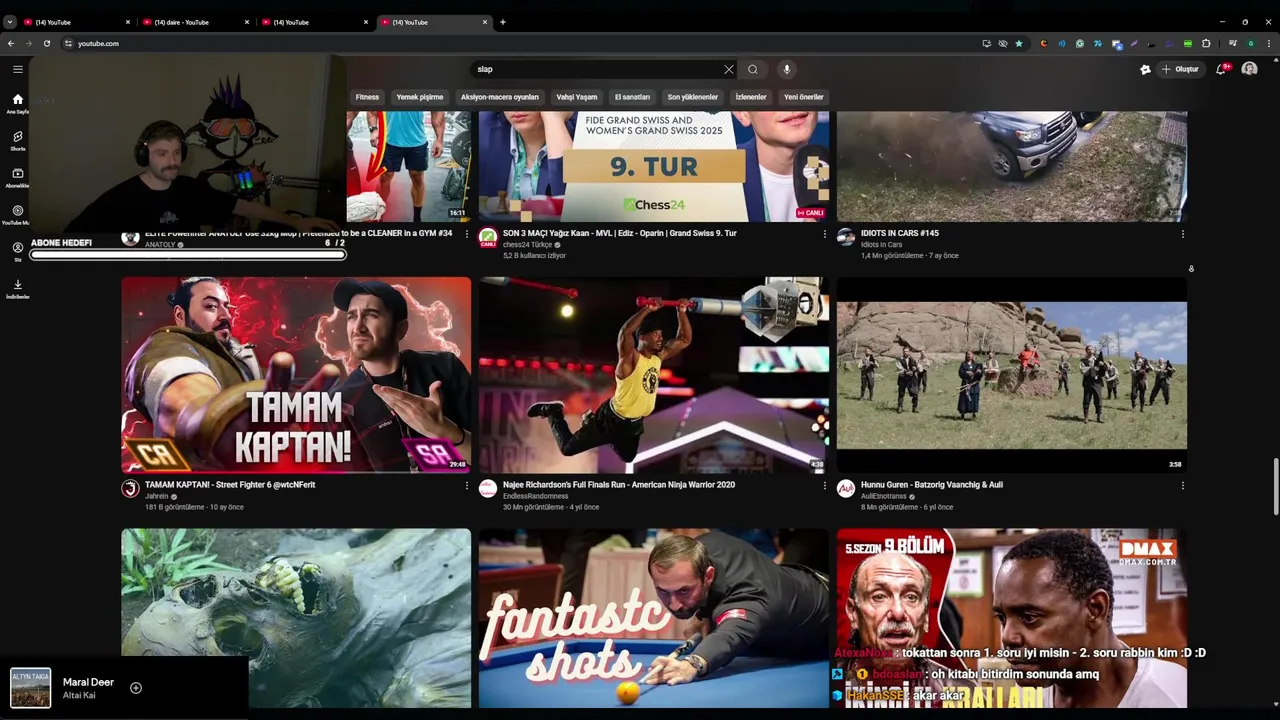
Task: Switch to the daire - YouTube tab
Action: (x=193, y=22)
